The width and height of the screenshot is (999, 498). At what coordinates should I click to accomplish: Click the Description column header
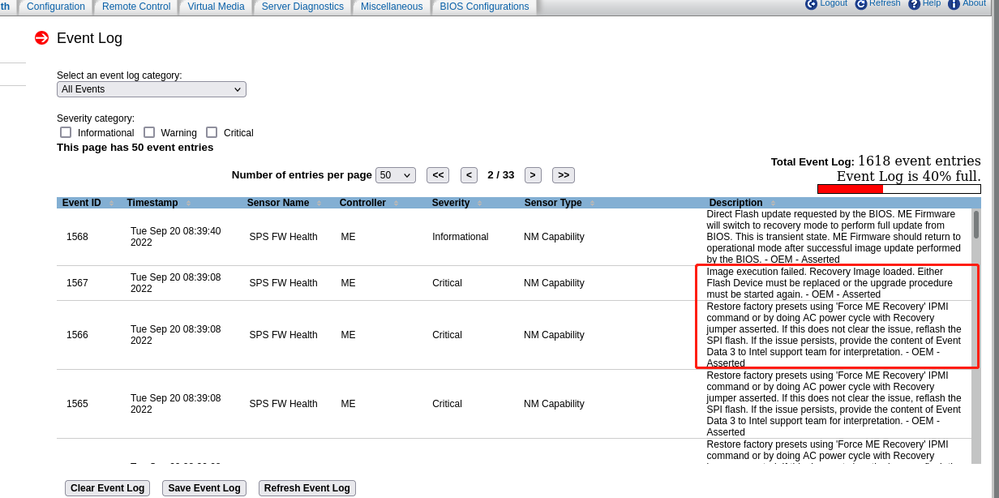[x=735, y=203]
